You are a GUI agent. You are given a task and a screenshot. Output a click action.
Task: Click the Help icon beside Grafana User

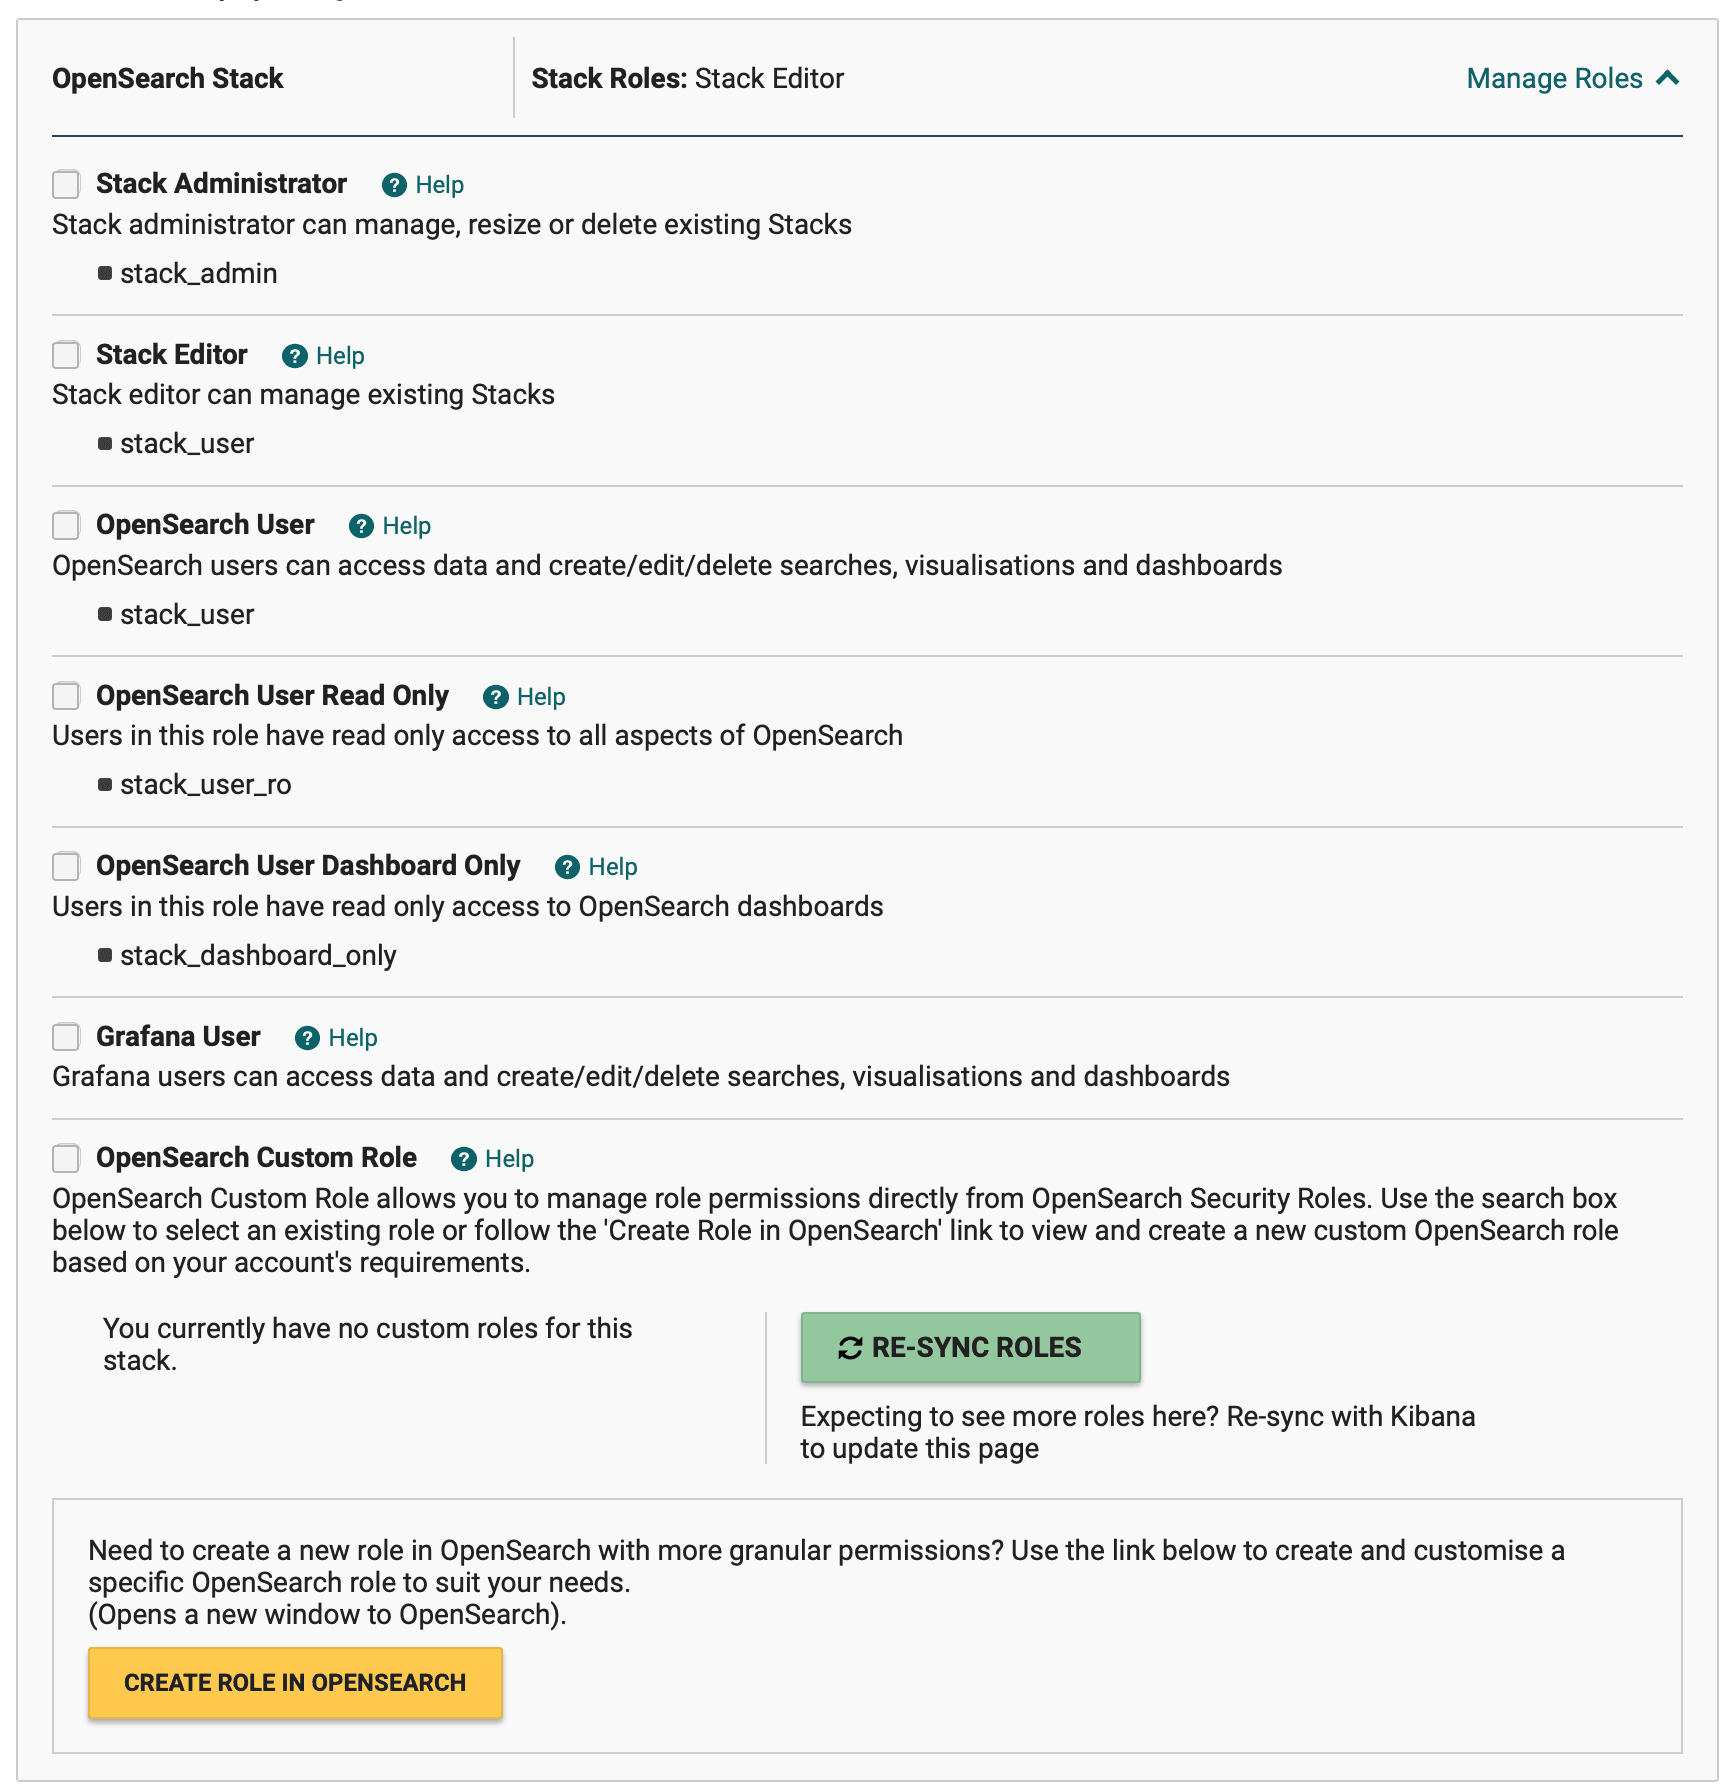click(x=307, y=1038)
